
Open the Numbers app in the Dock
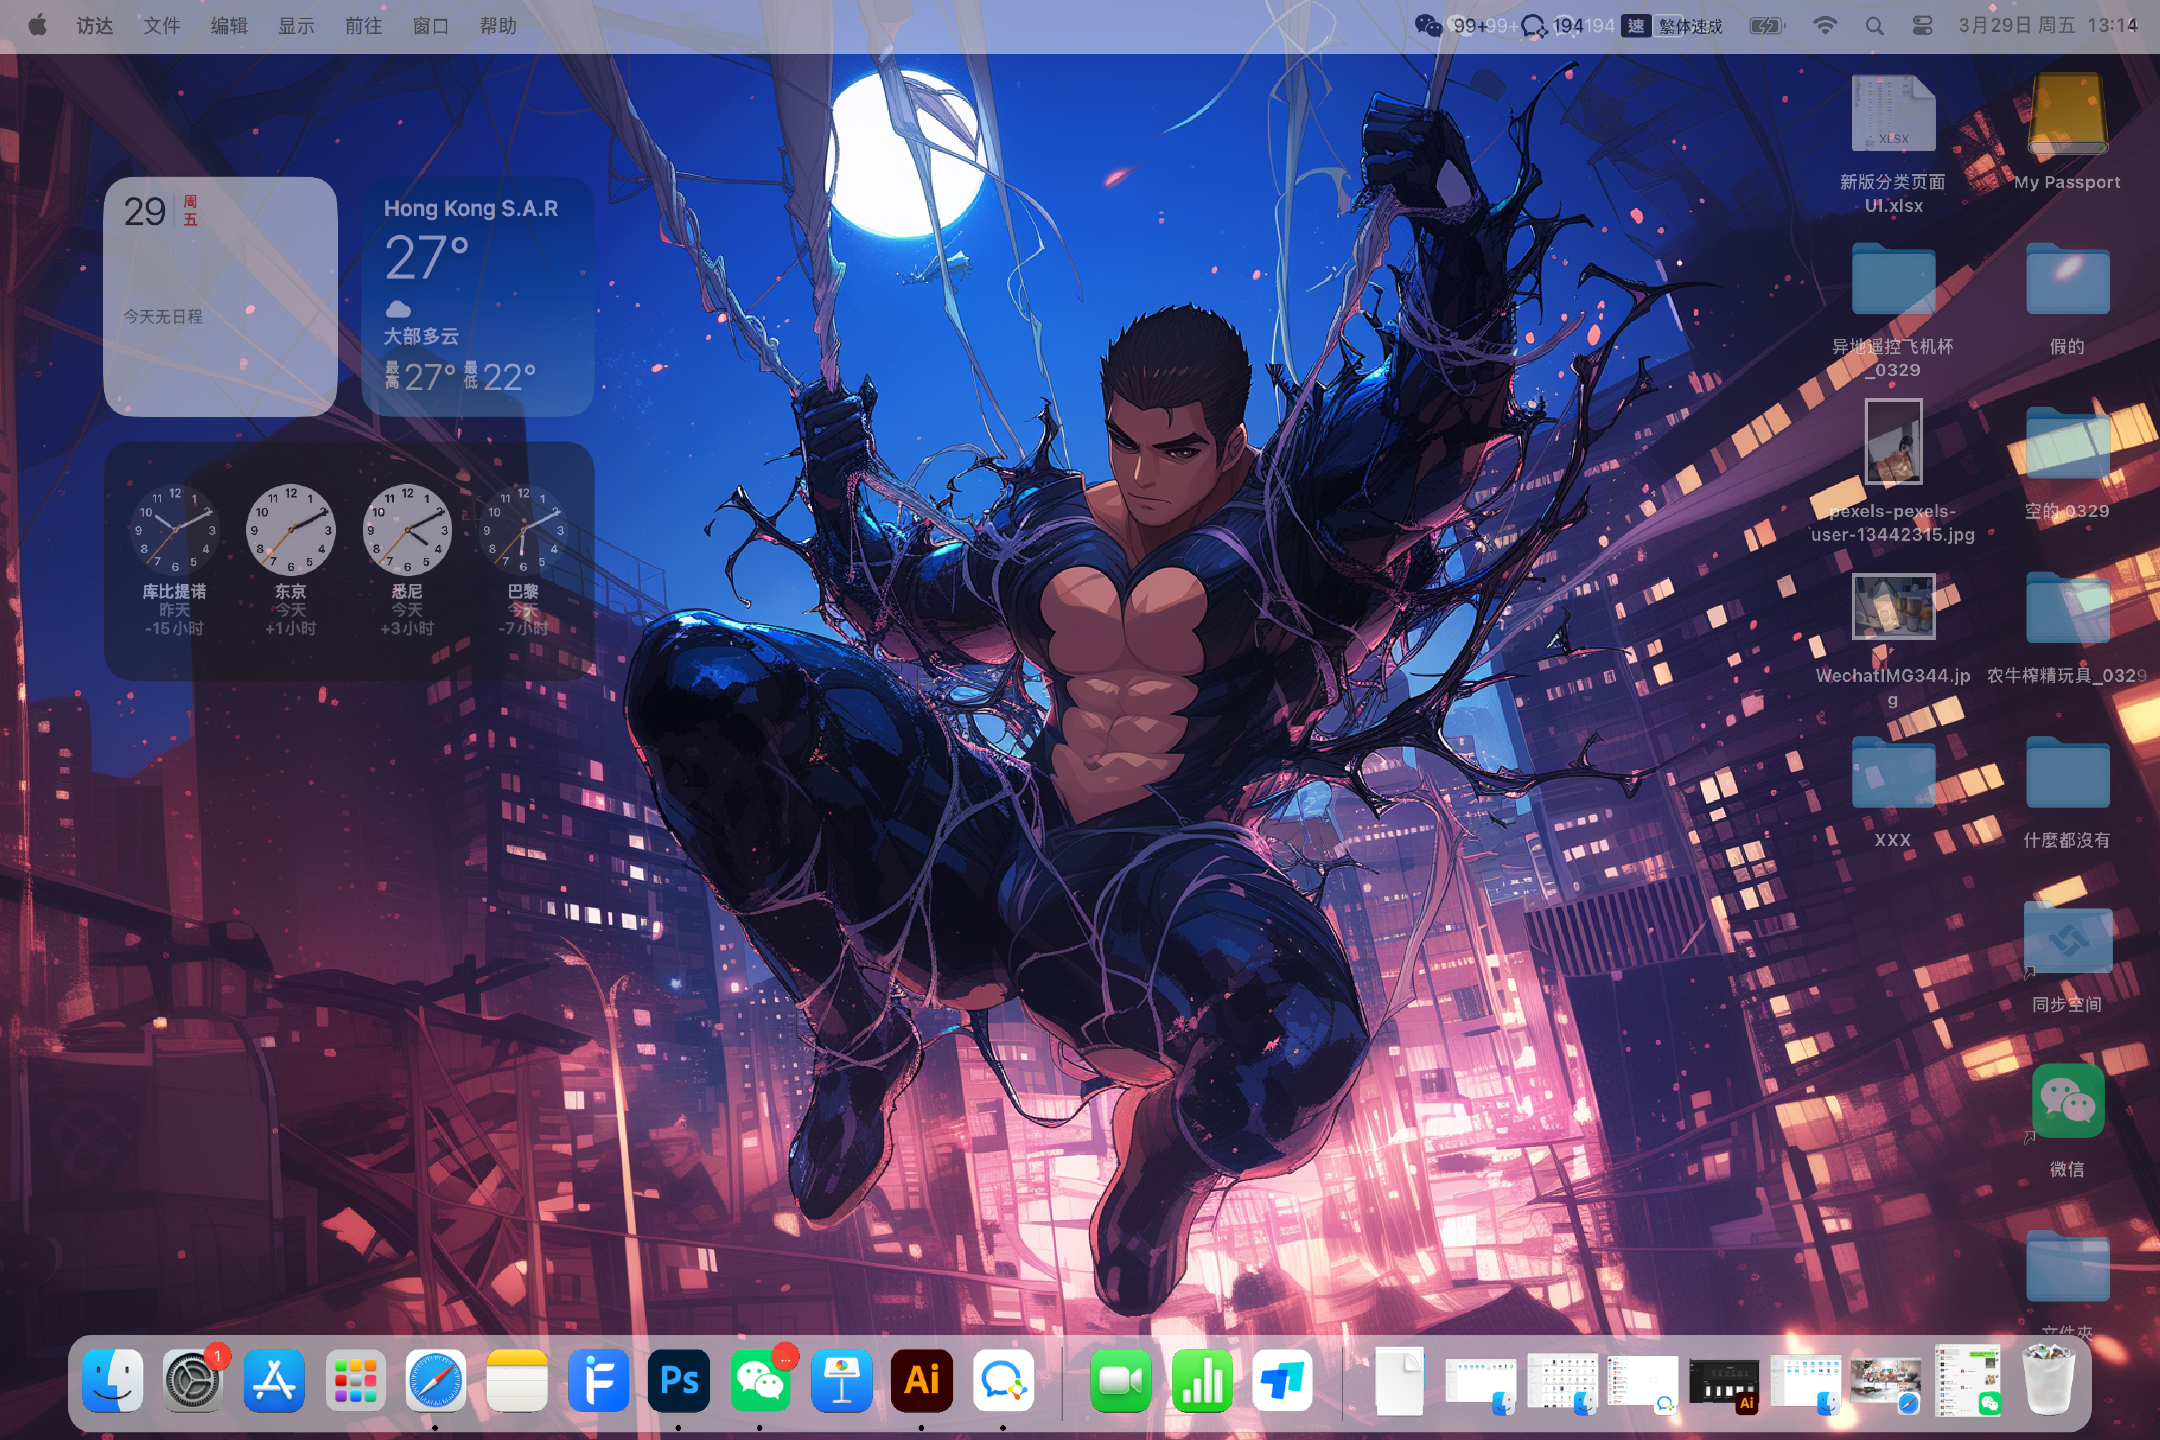tap(1201, 1381)
